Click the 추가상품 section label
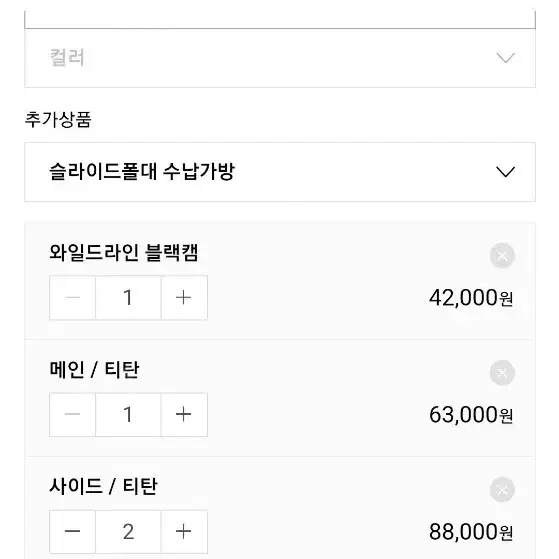The width and height of the screenshot is (559, 559). point(58,119)
